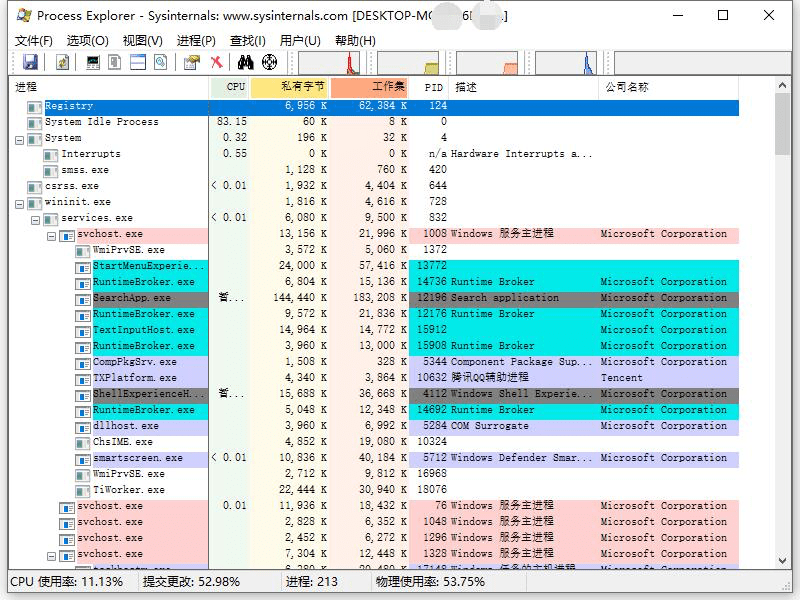Click the icon beside SearchApp.exe
800x600 pixels.
click(x=82, y=300)
